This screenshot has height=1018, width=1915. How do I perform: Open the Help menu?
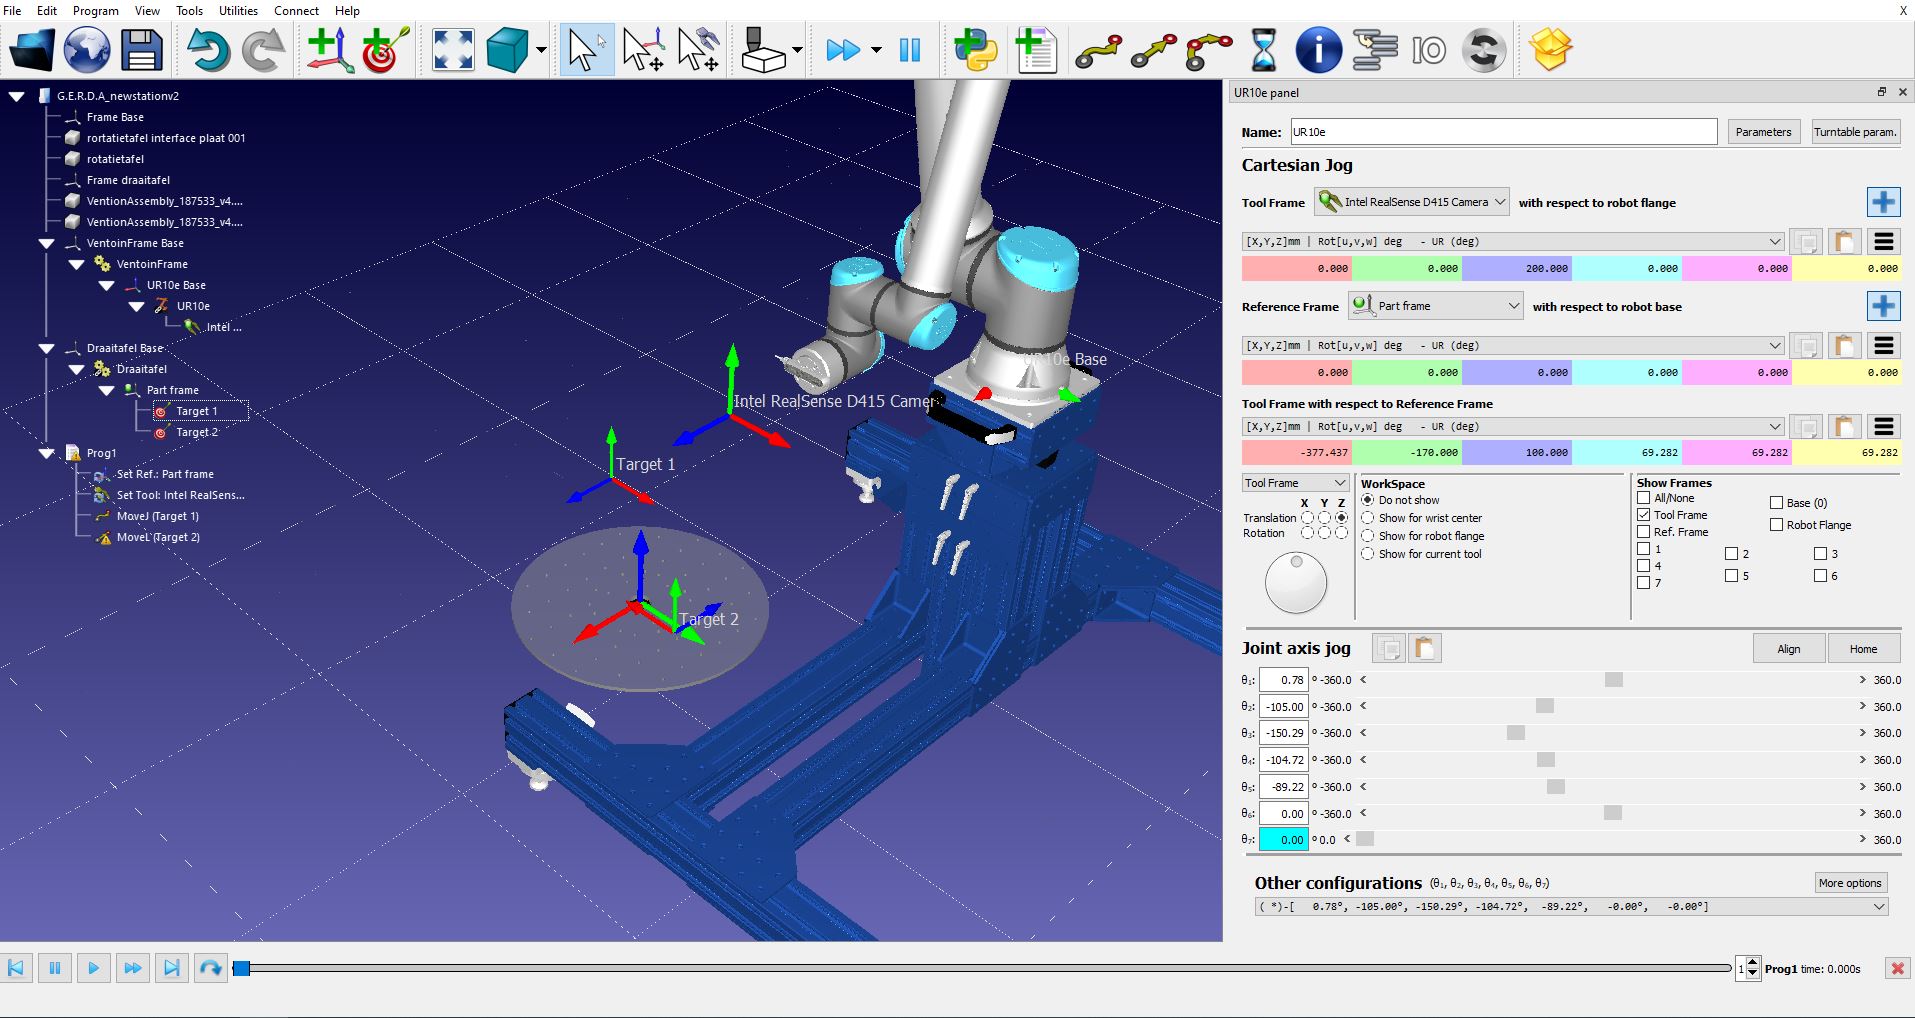(x=347, y=10)
